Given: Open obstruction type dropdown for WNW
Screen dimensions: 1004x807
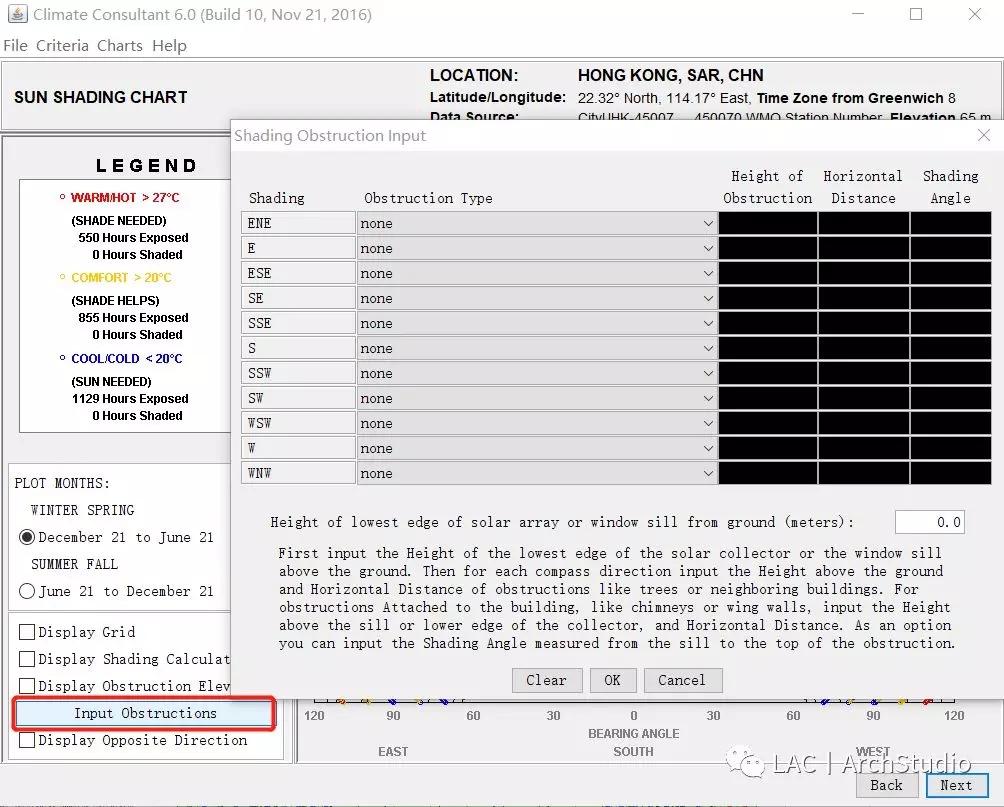Looking at the screenshot, I should point(537,473).
